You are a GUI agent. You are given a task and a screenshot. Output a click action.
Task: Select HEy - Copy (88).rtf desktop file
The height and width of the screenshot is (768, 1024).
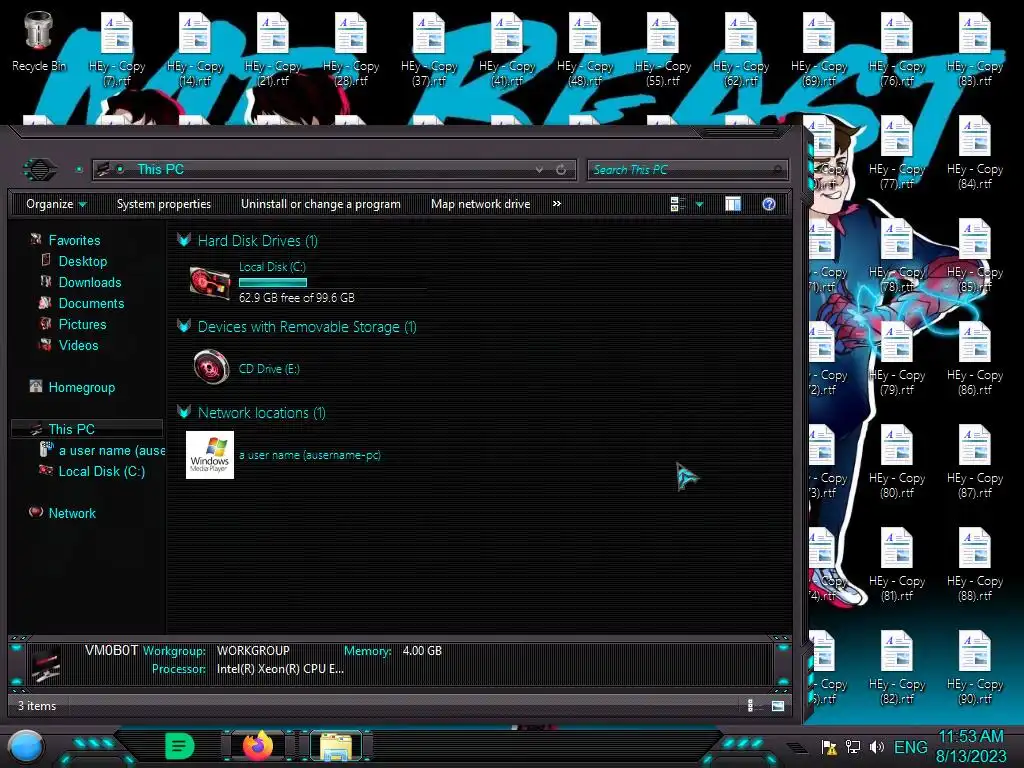click(x=975, y=564)
